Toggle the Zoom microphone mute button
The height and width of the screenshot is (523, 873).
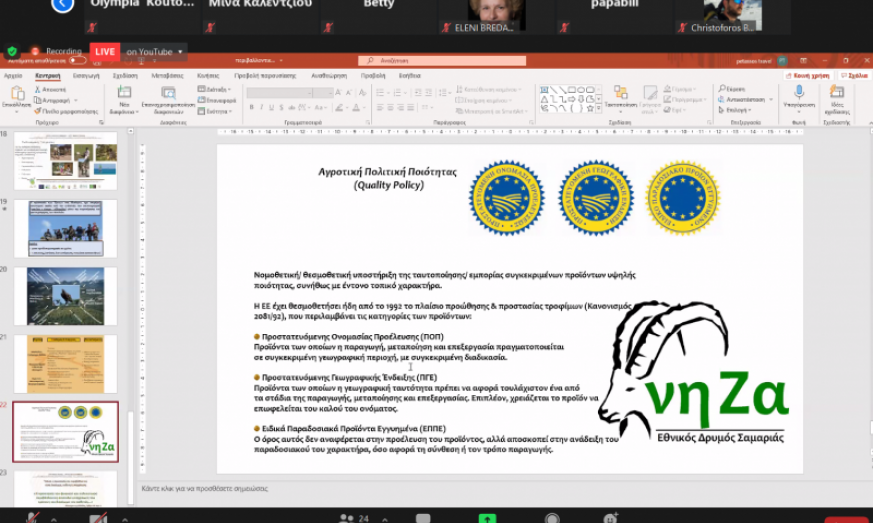coord(32,519)
